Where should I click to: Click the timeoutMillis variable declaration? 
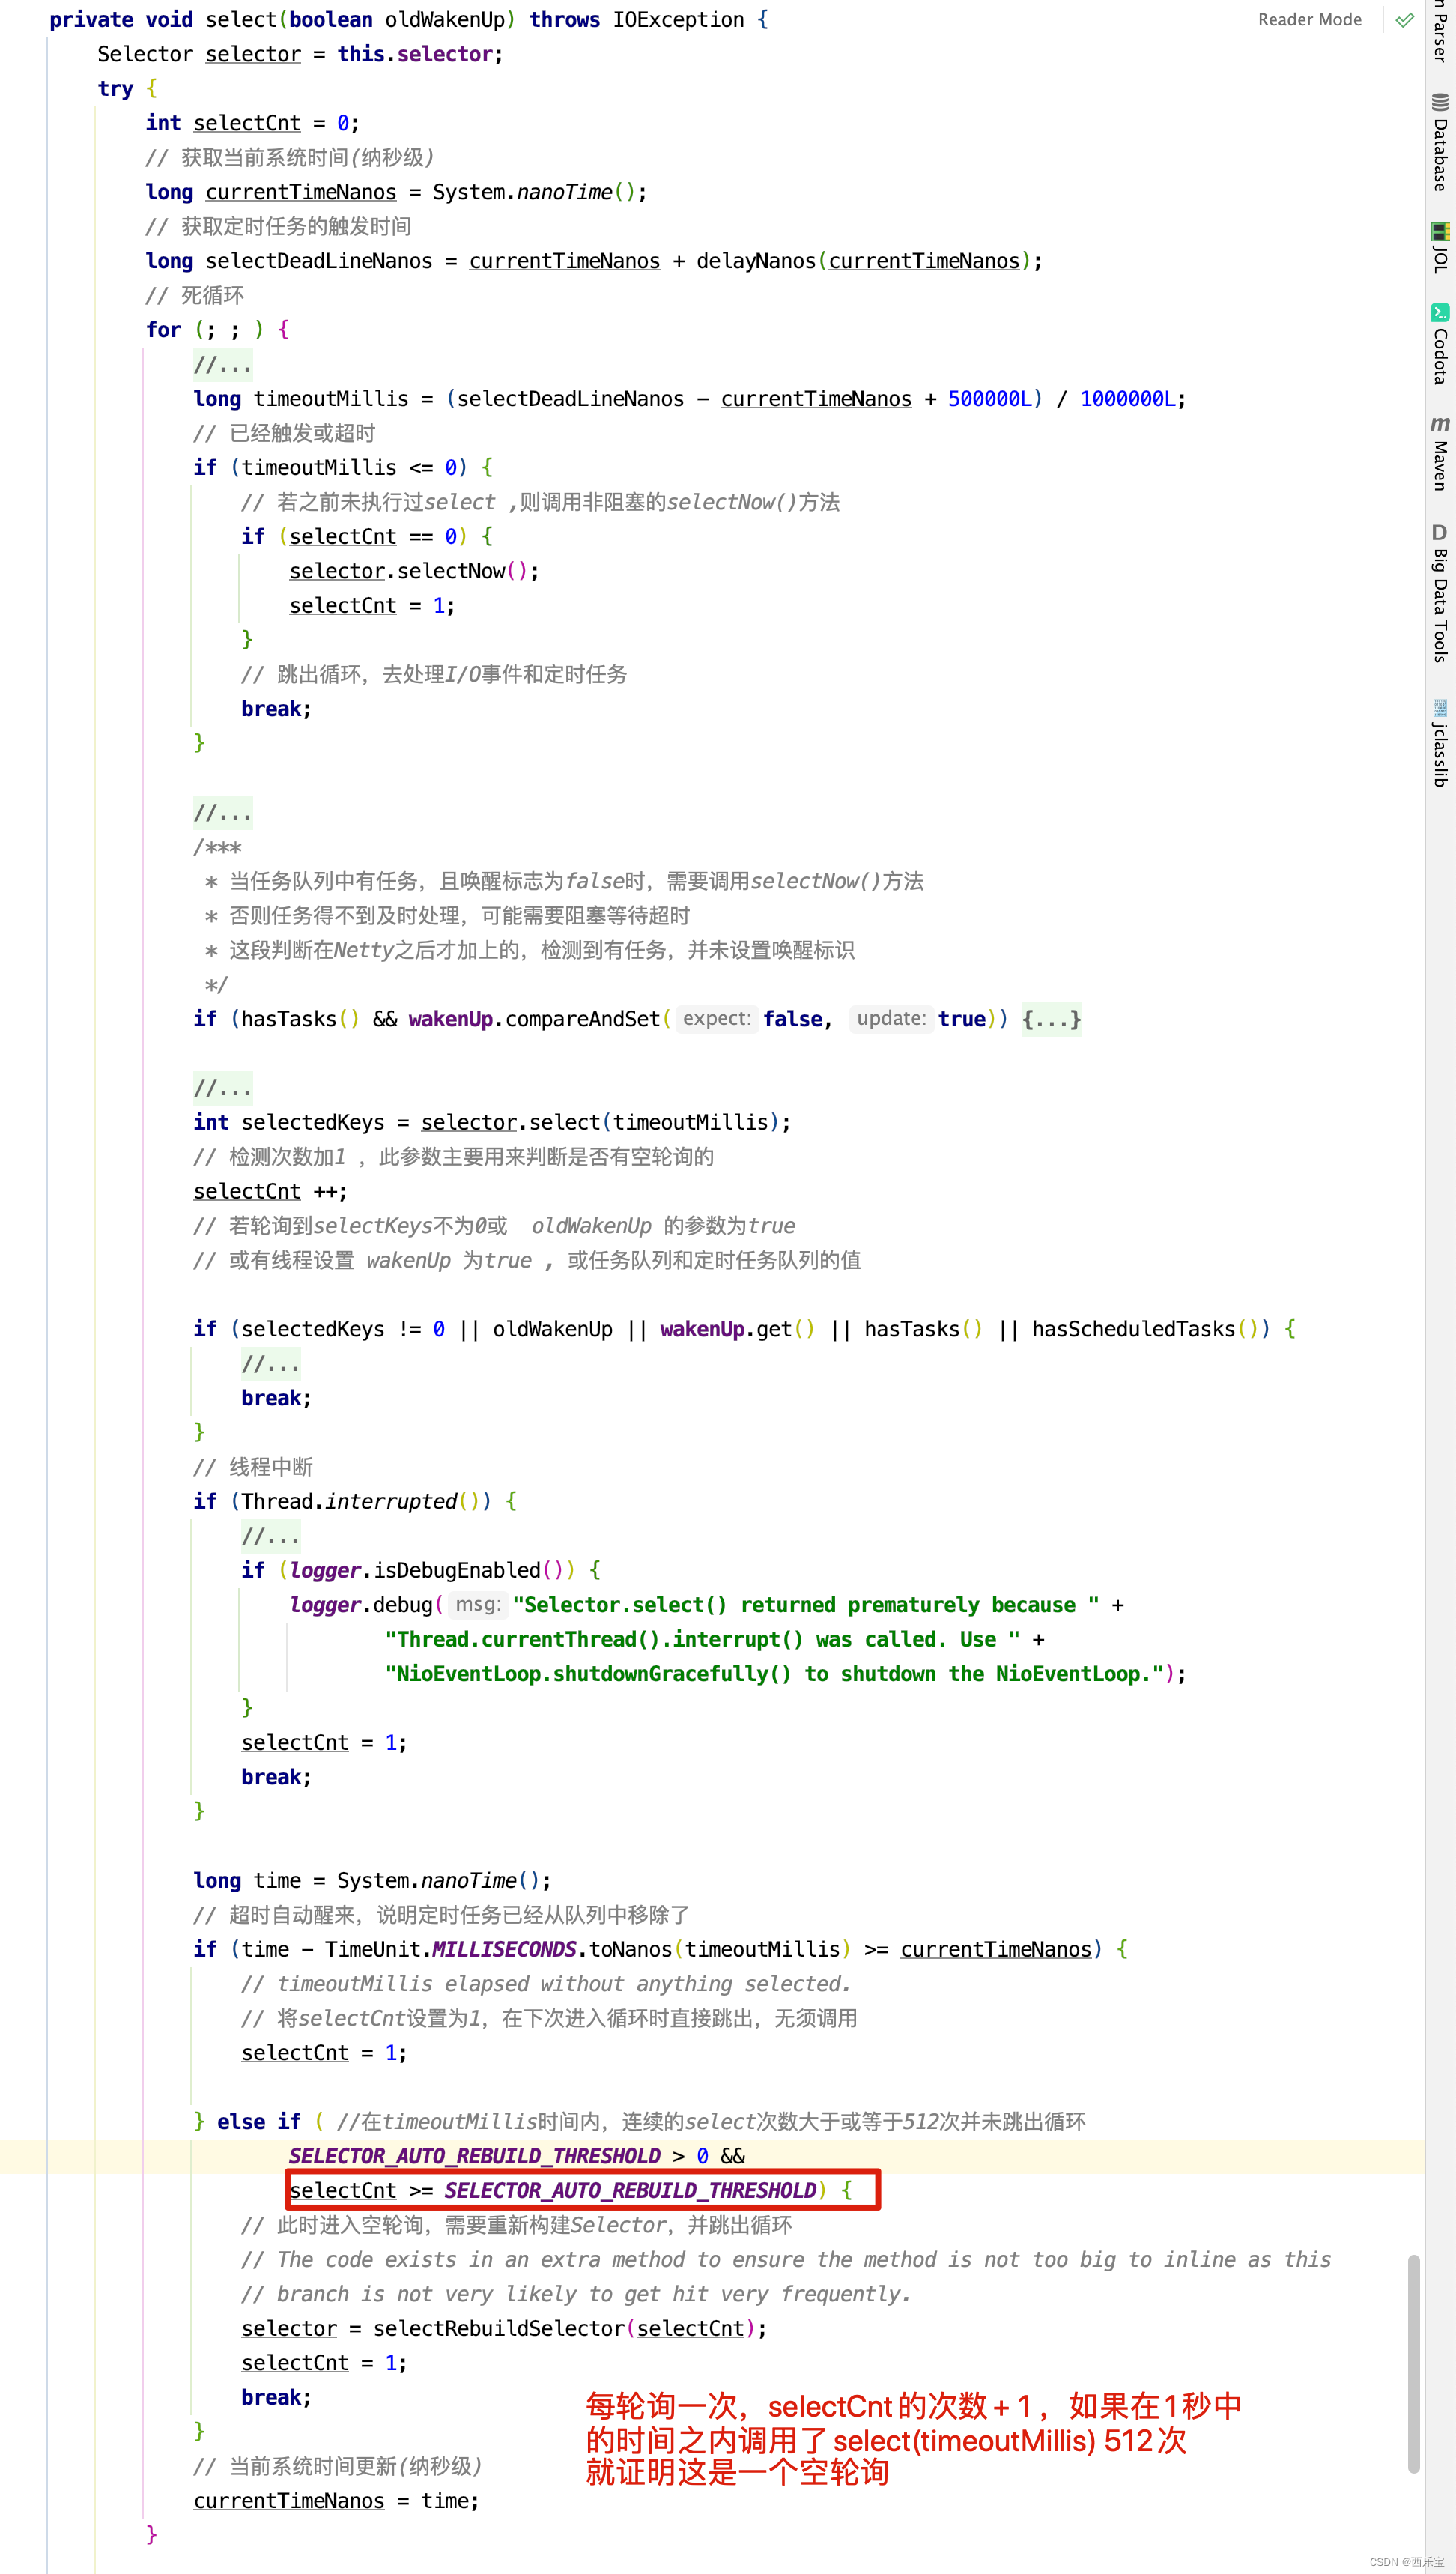pos(331,399)
